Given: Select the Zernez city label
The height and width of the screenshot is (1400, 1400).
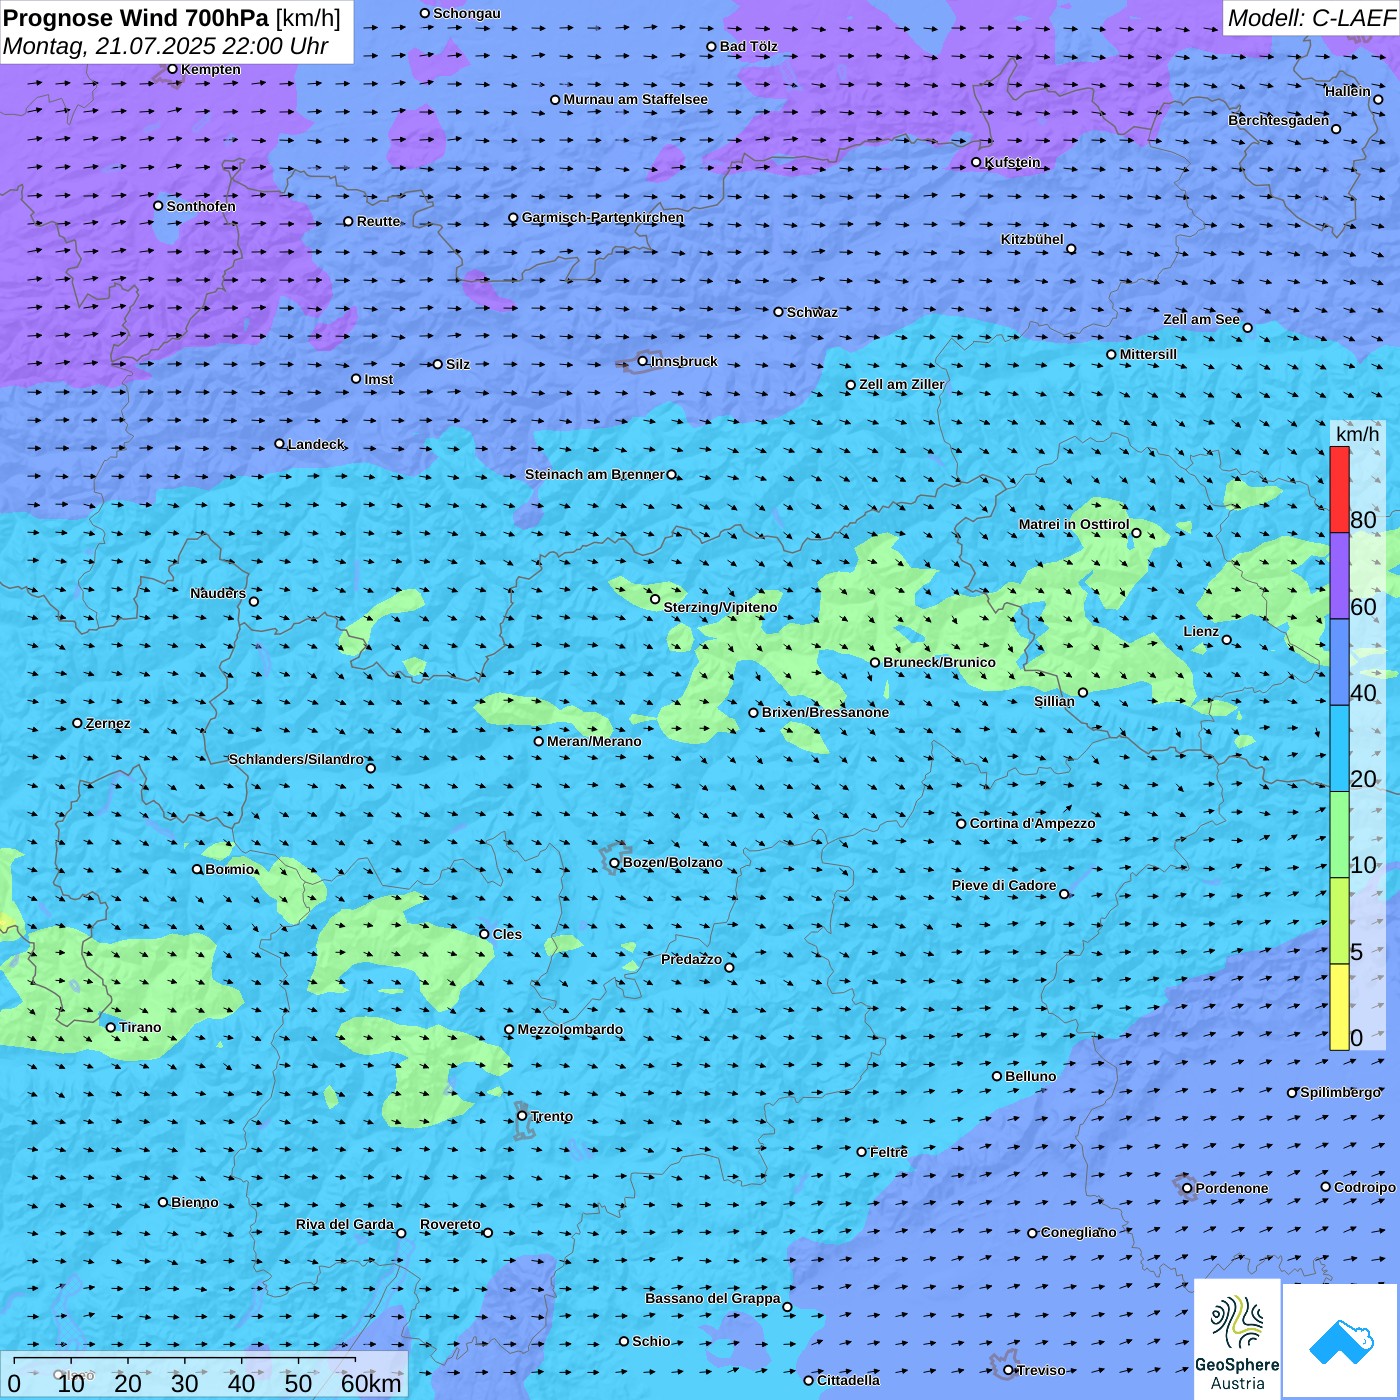Looking at the screenshot, I should [x=108, y=723].
